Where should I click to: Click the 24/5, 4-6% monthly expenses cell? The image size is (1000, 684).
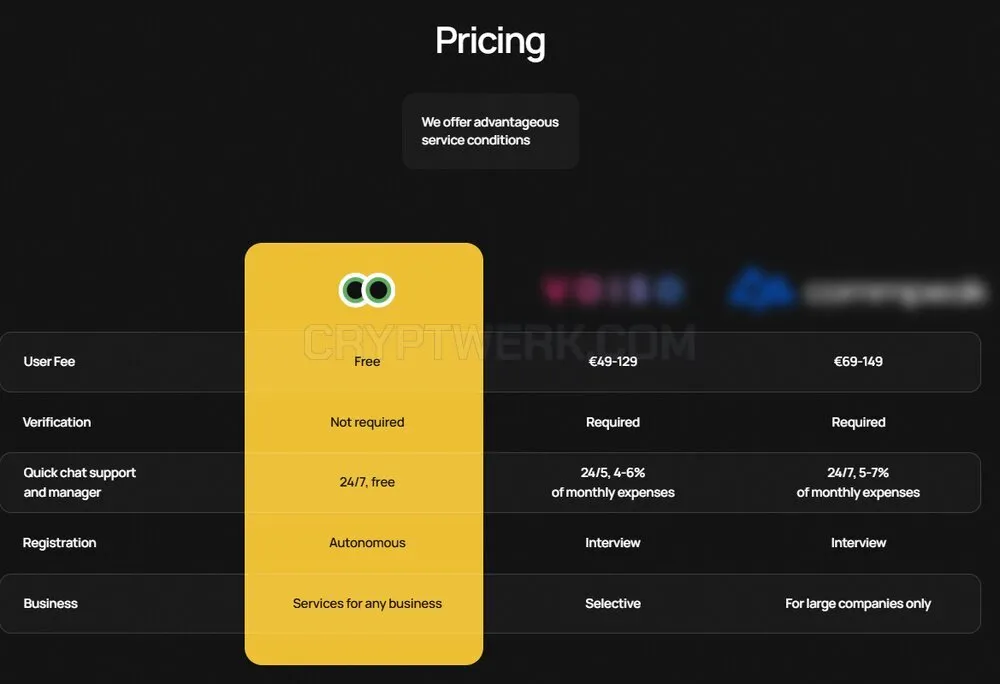coord(613,483)
